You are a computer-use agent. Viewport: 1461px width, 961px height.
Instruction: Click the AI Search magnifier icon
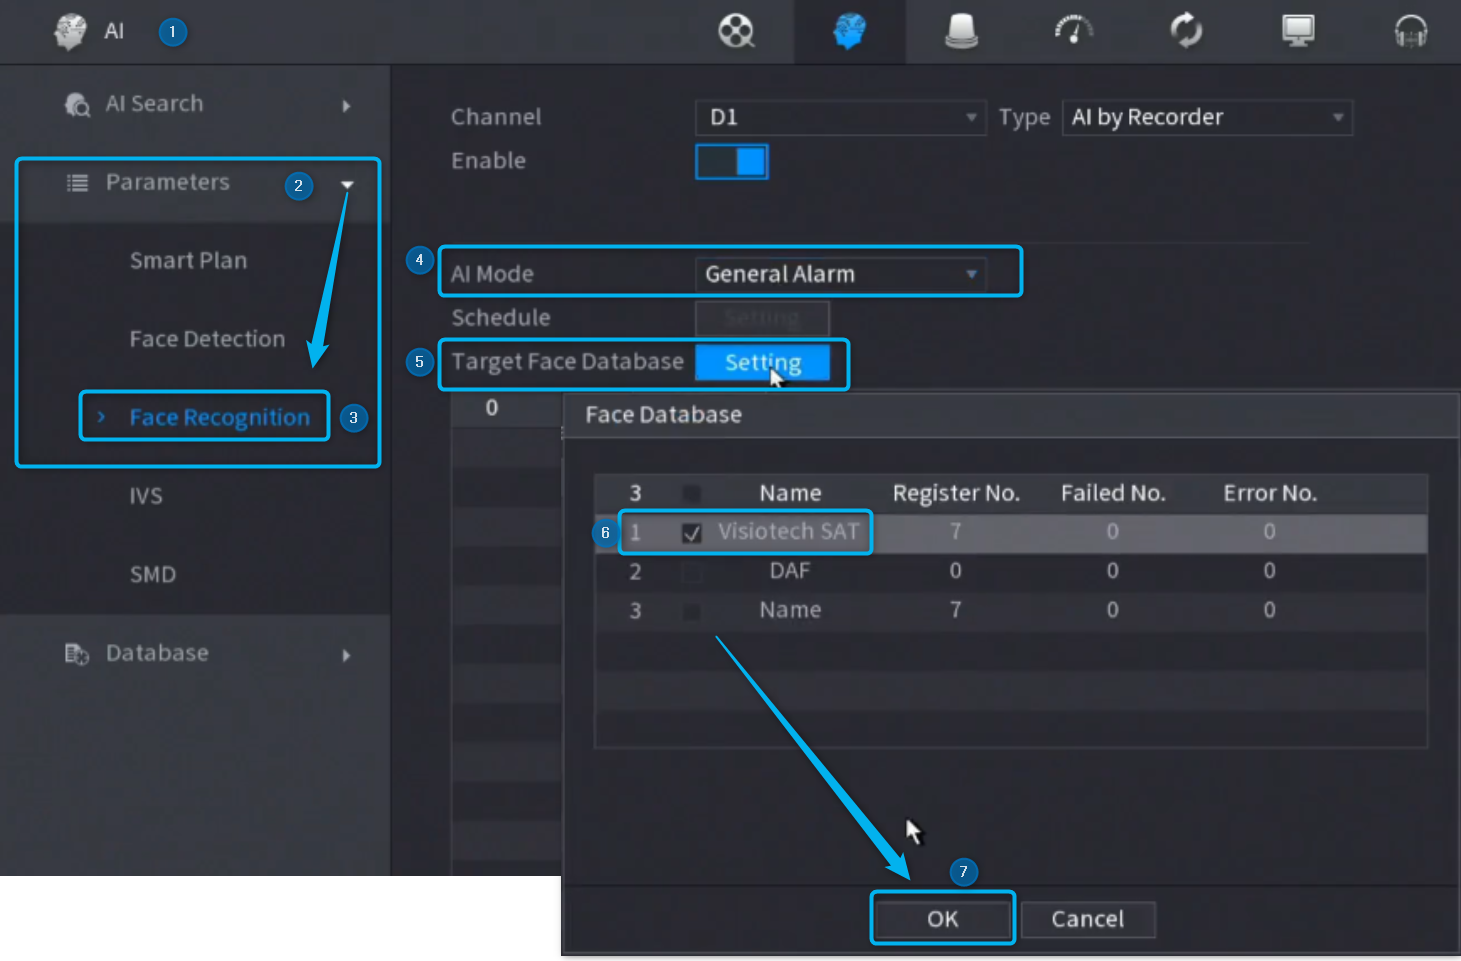pyautogui.click(x=77, y=104)
